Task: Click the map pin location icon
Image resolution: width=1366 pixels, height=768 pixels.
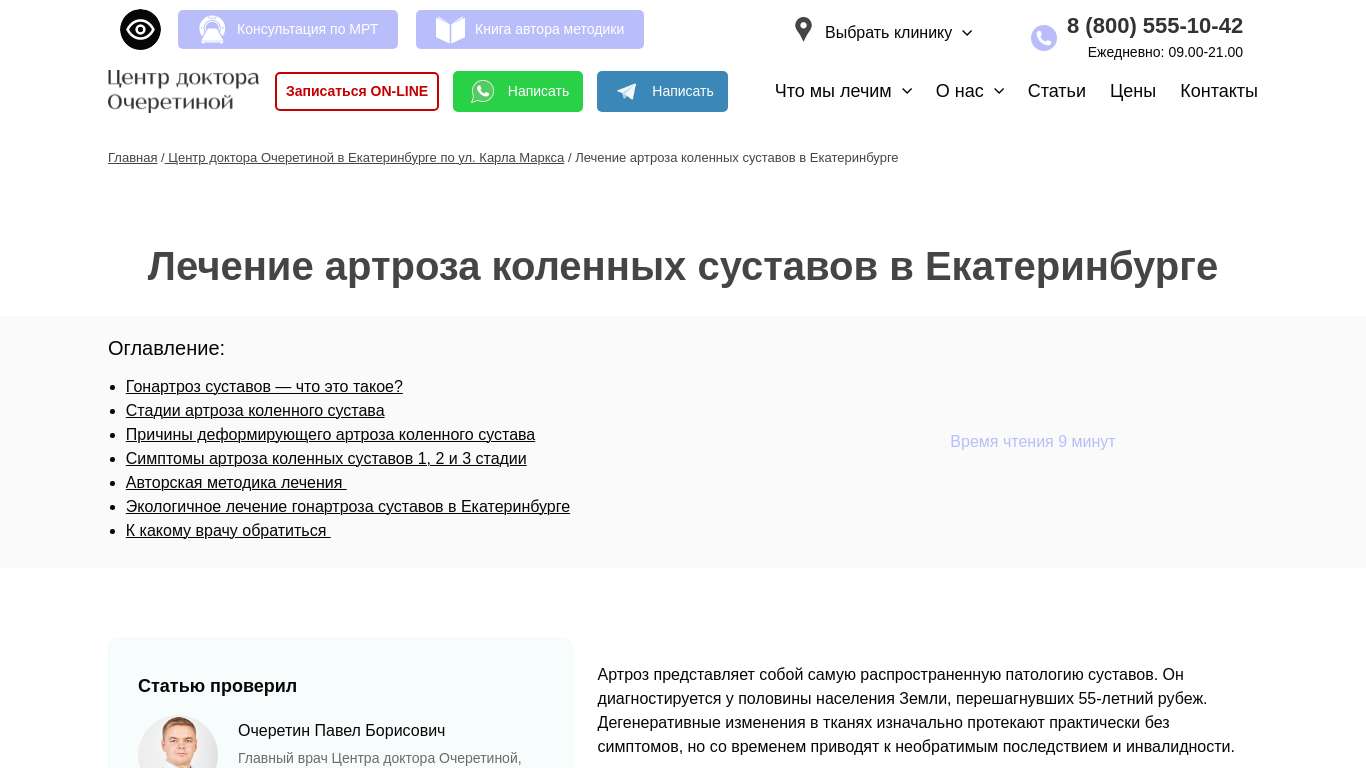Action: 803,30
